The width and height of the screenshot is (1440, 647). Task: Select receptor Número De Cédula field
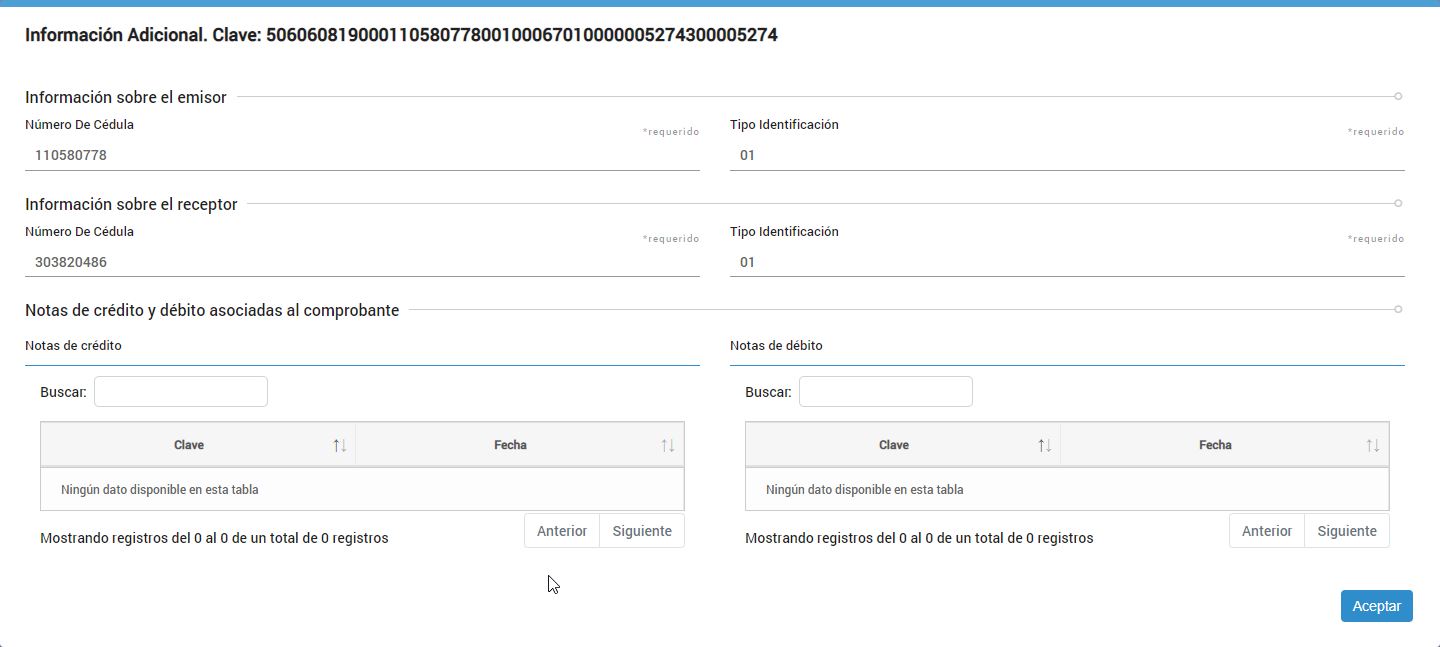pos(362,262)
